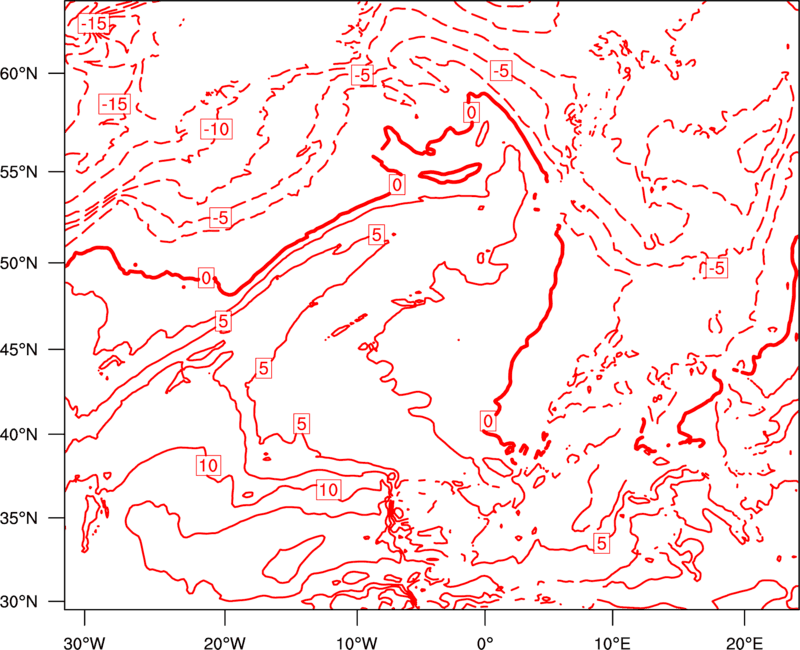
Task: Select the 50°N latitude axis label
Action: pyautogui.click(x=19, y=263)
